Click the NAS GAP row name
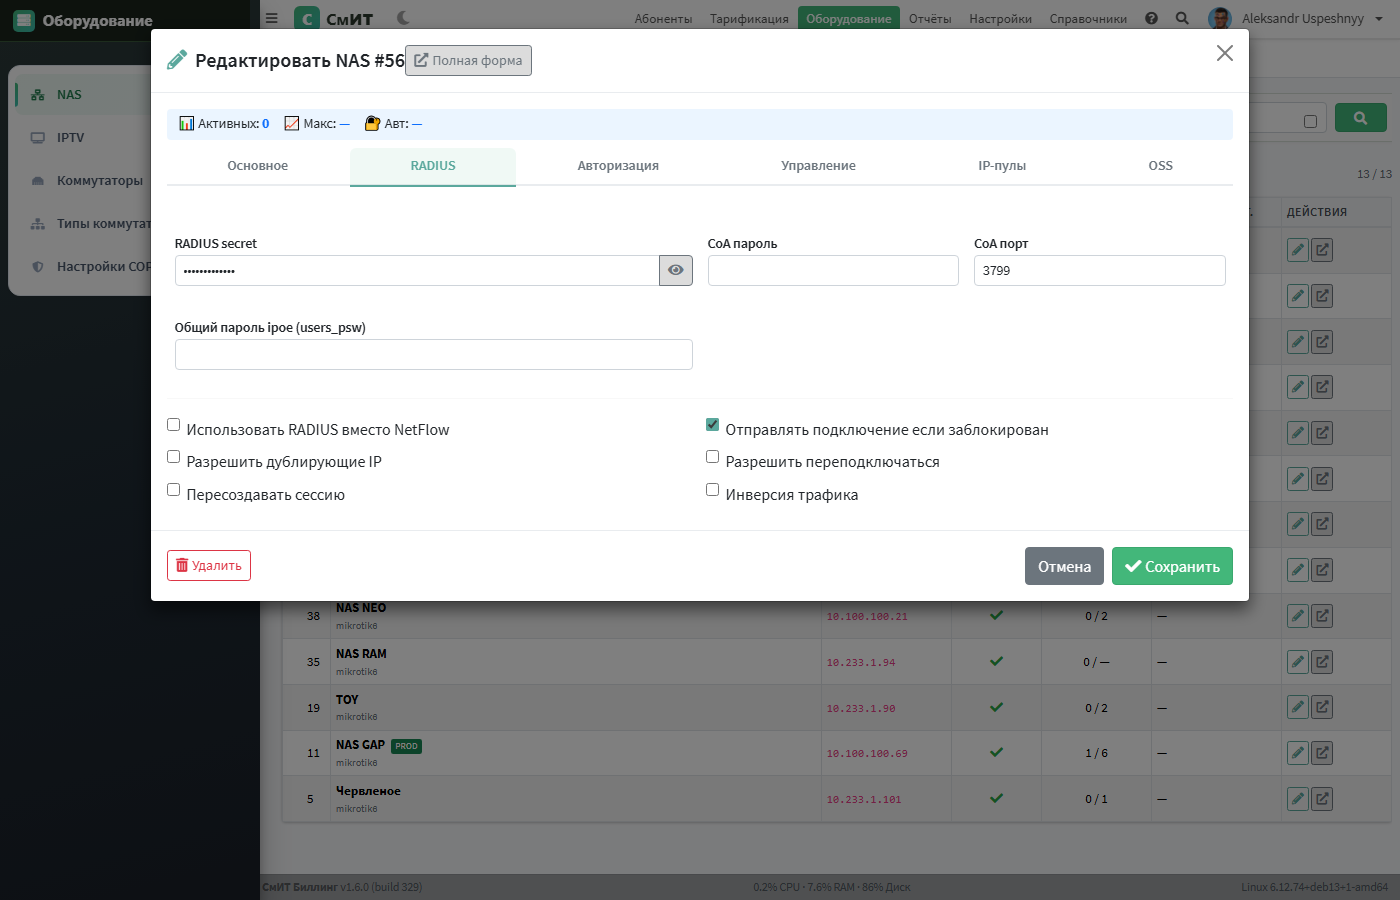 [x=360, y=745]
